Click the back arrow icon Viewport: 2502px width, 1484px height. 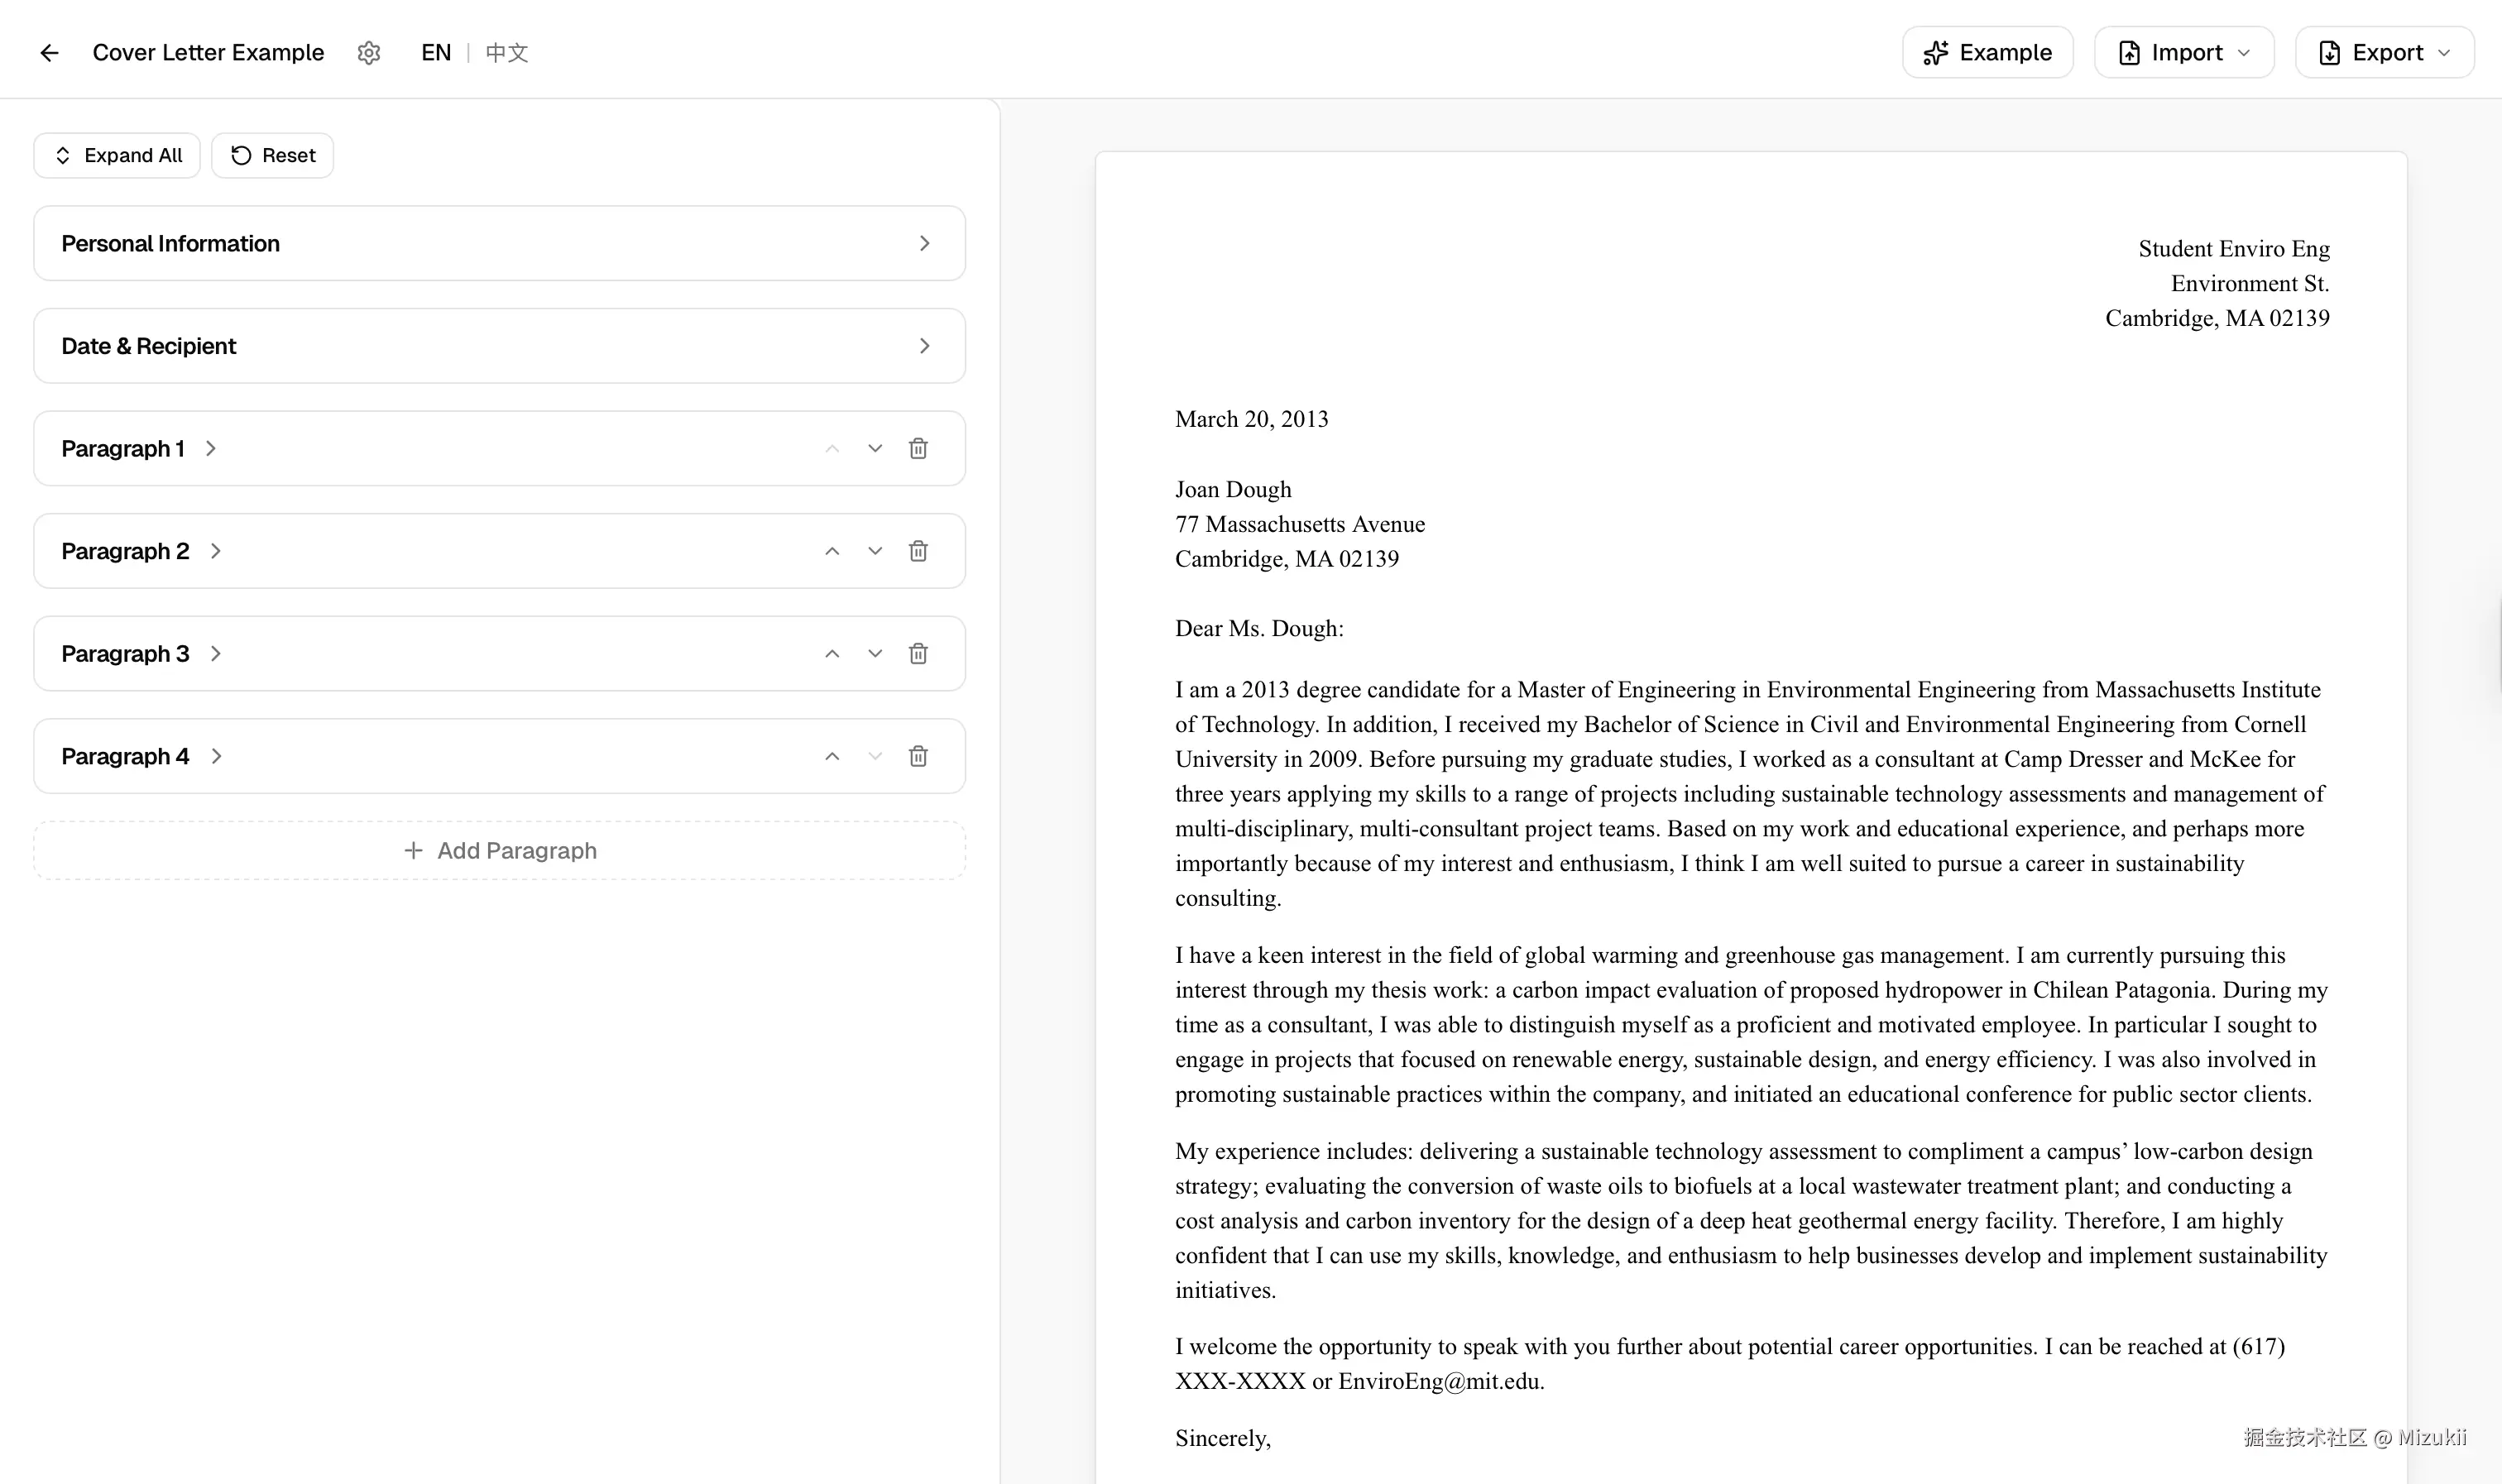point(49,53)
